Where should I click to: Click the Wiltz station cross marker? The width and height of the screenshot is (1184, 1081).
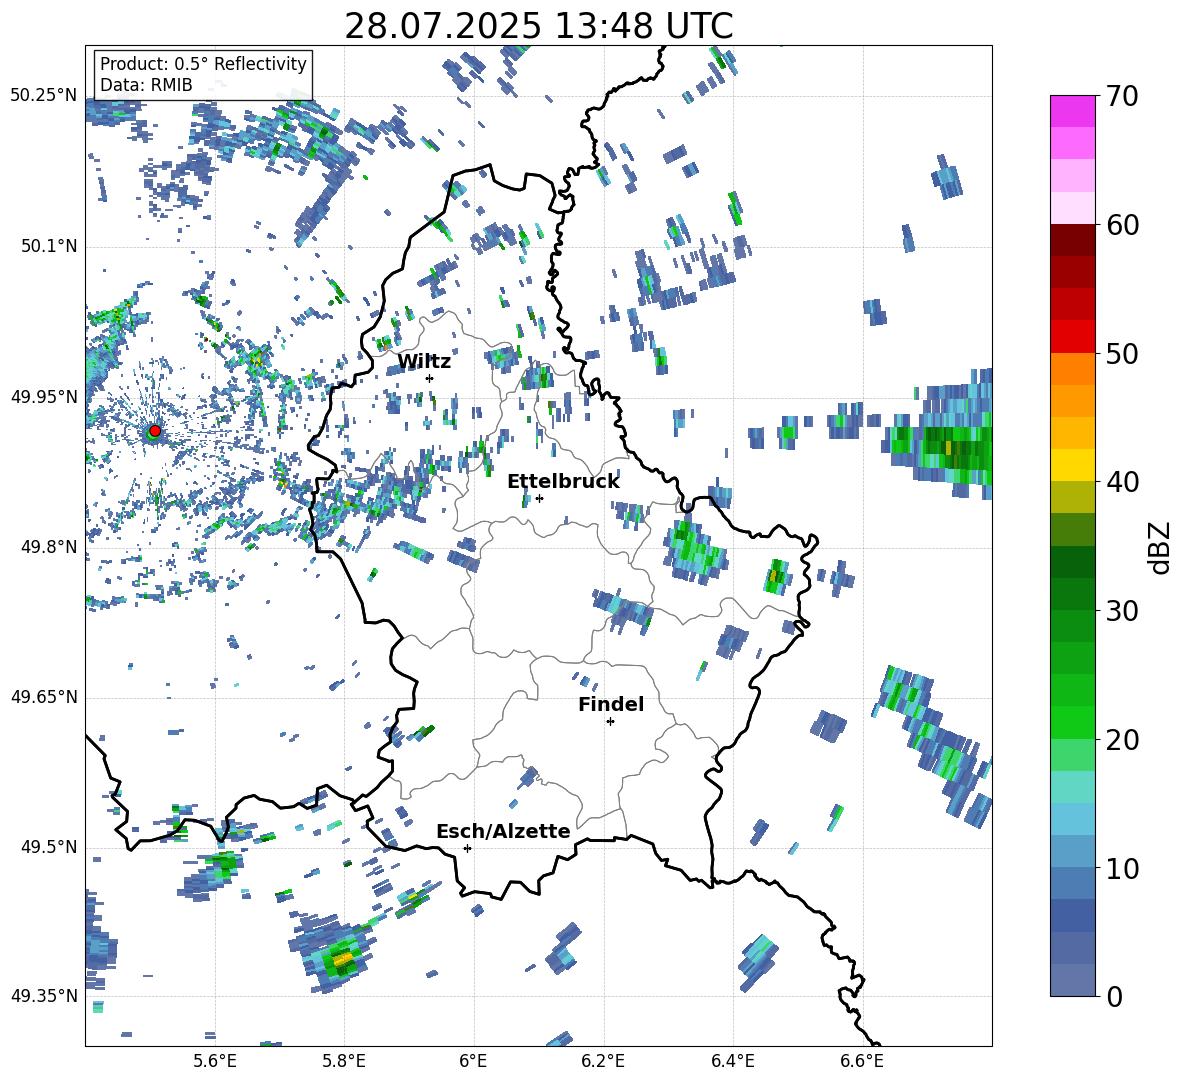click(x=430, y=378)
